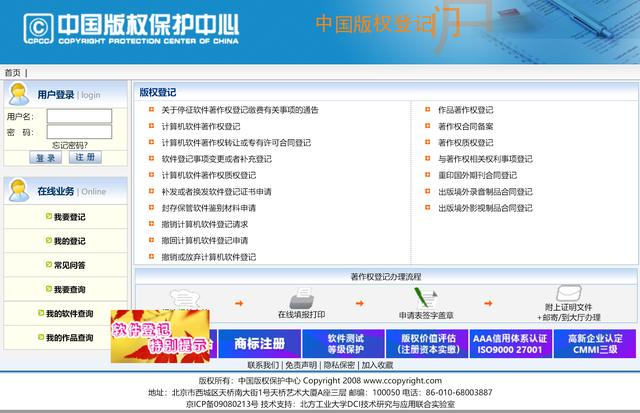This screenshot has width=640, height=413.
Task: Click the 中国版权保护中心 header title
Action: point(148,24)
